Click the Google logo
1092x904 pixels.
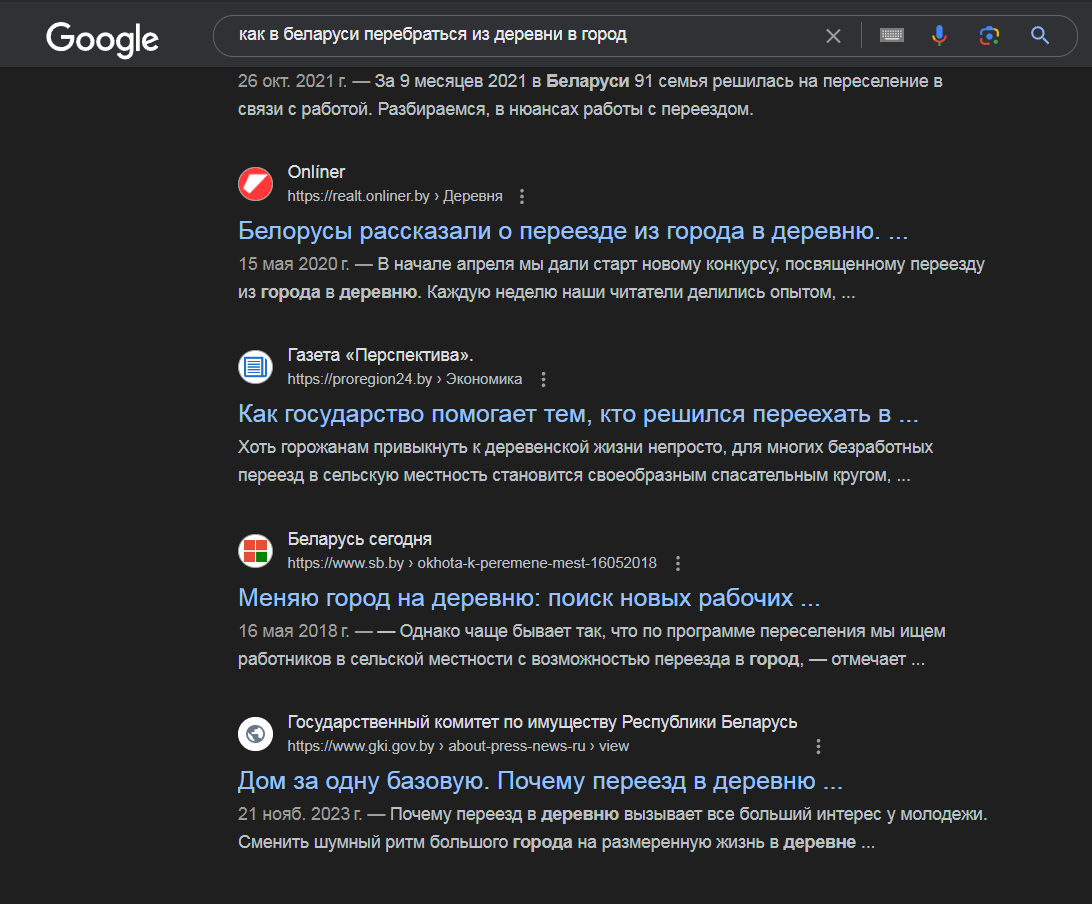click(102, 39)
